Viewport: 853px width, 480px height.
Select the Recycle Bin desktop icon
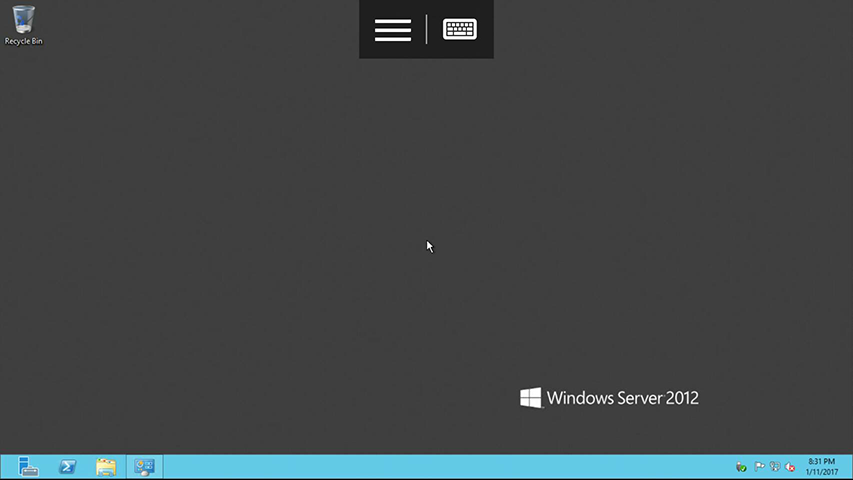click(x=23, y=25)
